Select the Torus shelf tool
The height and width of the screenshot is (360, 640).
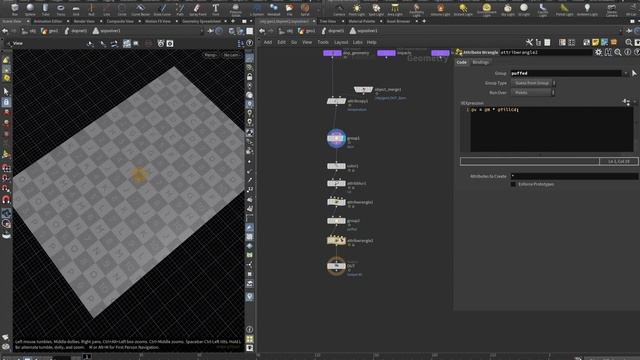tap(61, 9)
